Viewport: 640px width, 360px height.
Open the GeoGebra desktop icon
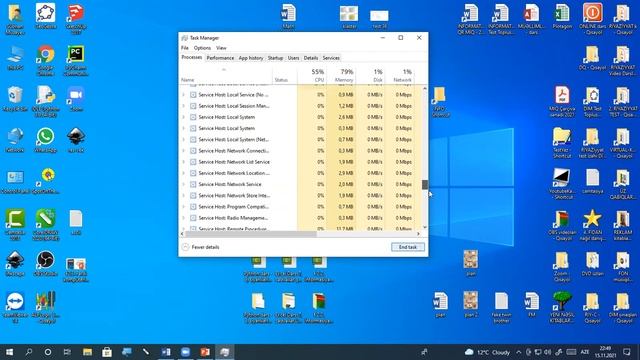click(45, 16)
